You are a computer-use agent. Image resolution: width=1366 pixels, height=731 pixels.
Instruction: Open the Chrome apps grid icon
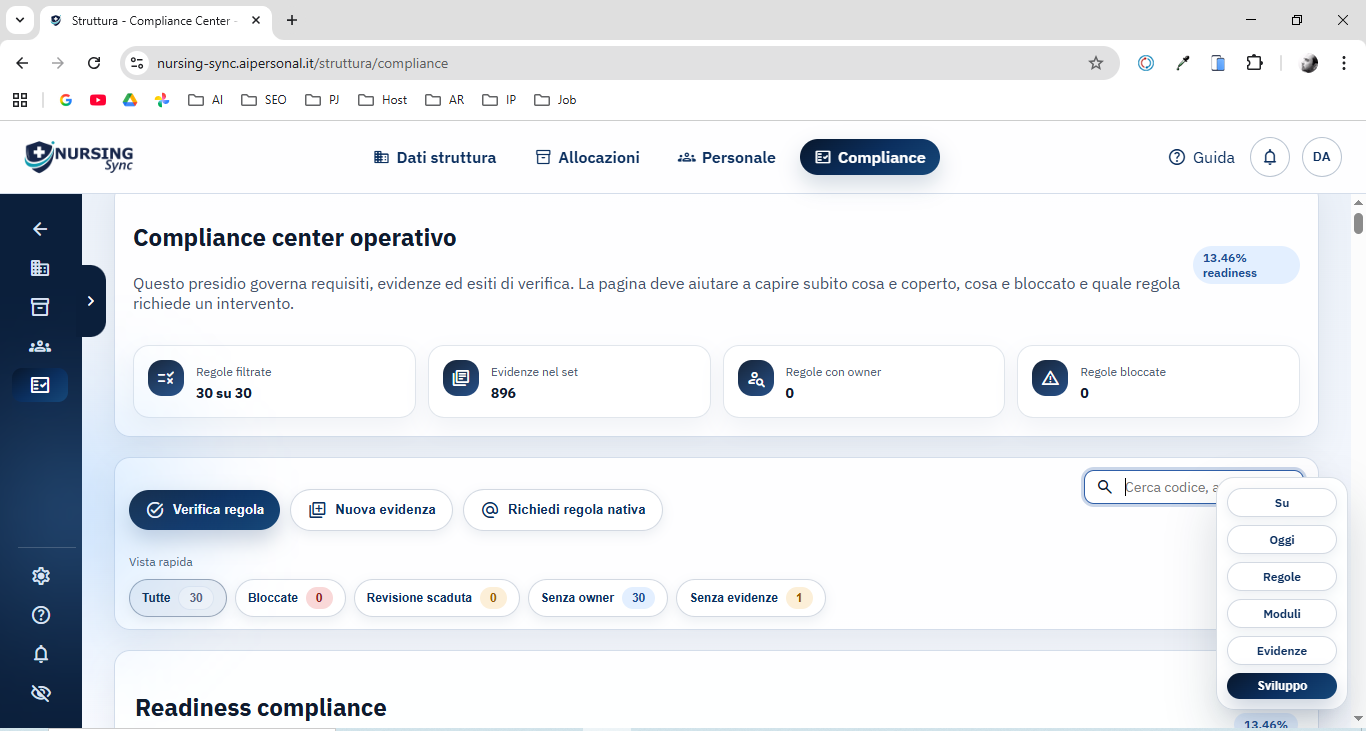(19, 100)
